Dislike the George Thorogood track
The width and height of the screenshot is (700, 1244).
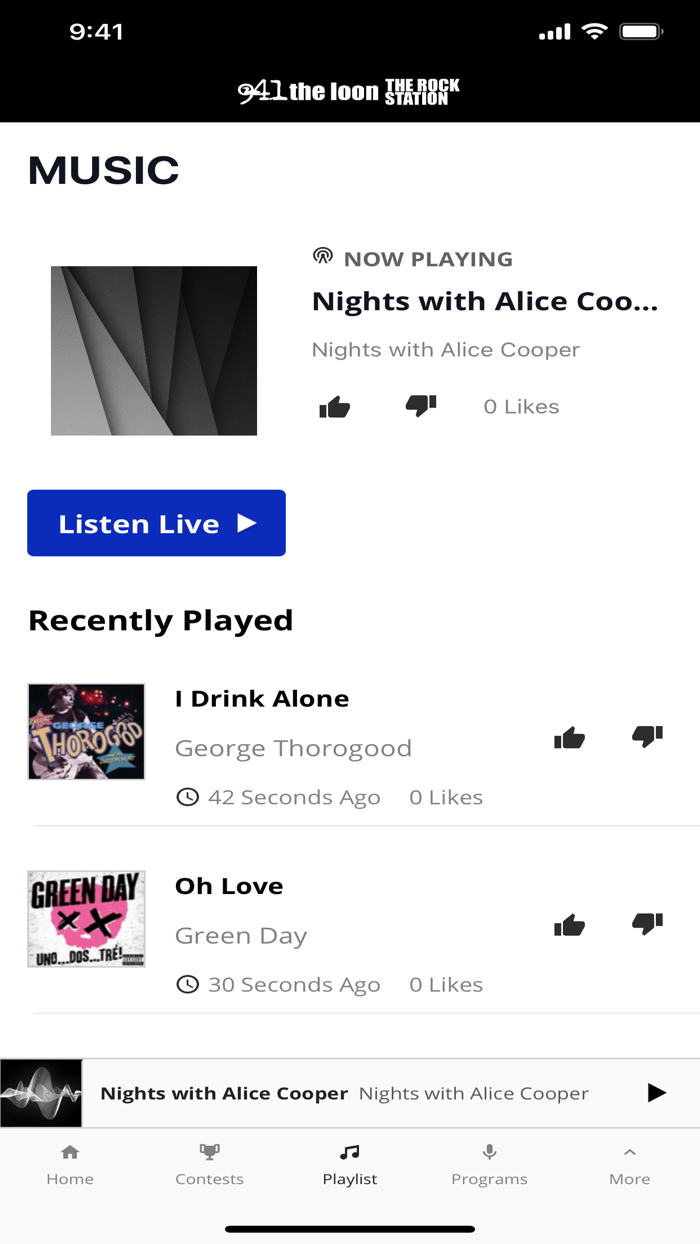tap(646, 737)
